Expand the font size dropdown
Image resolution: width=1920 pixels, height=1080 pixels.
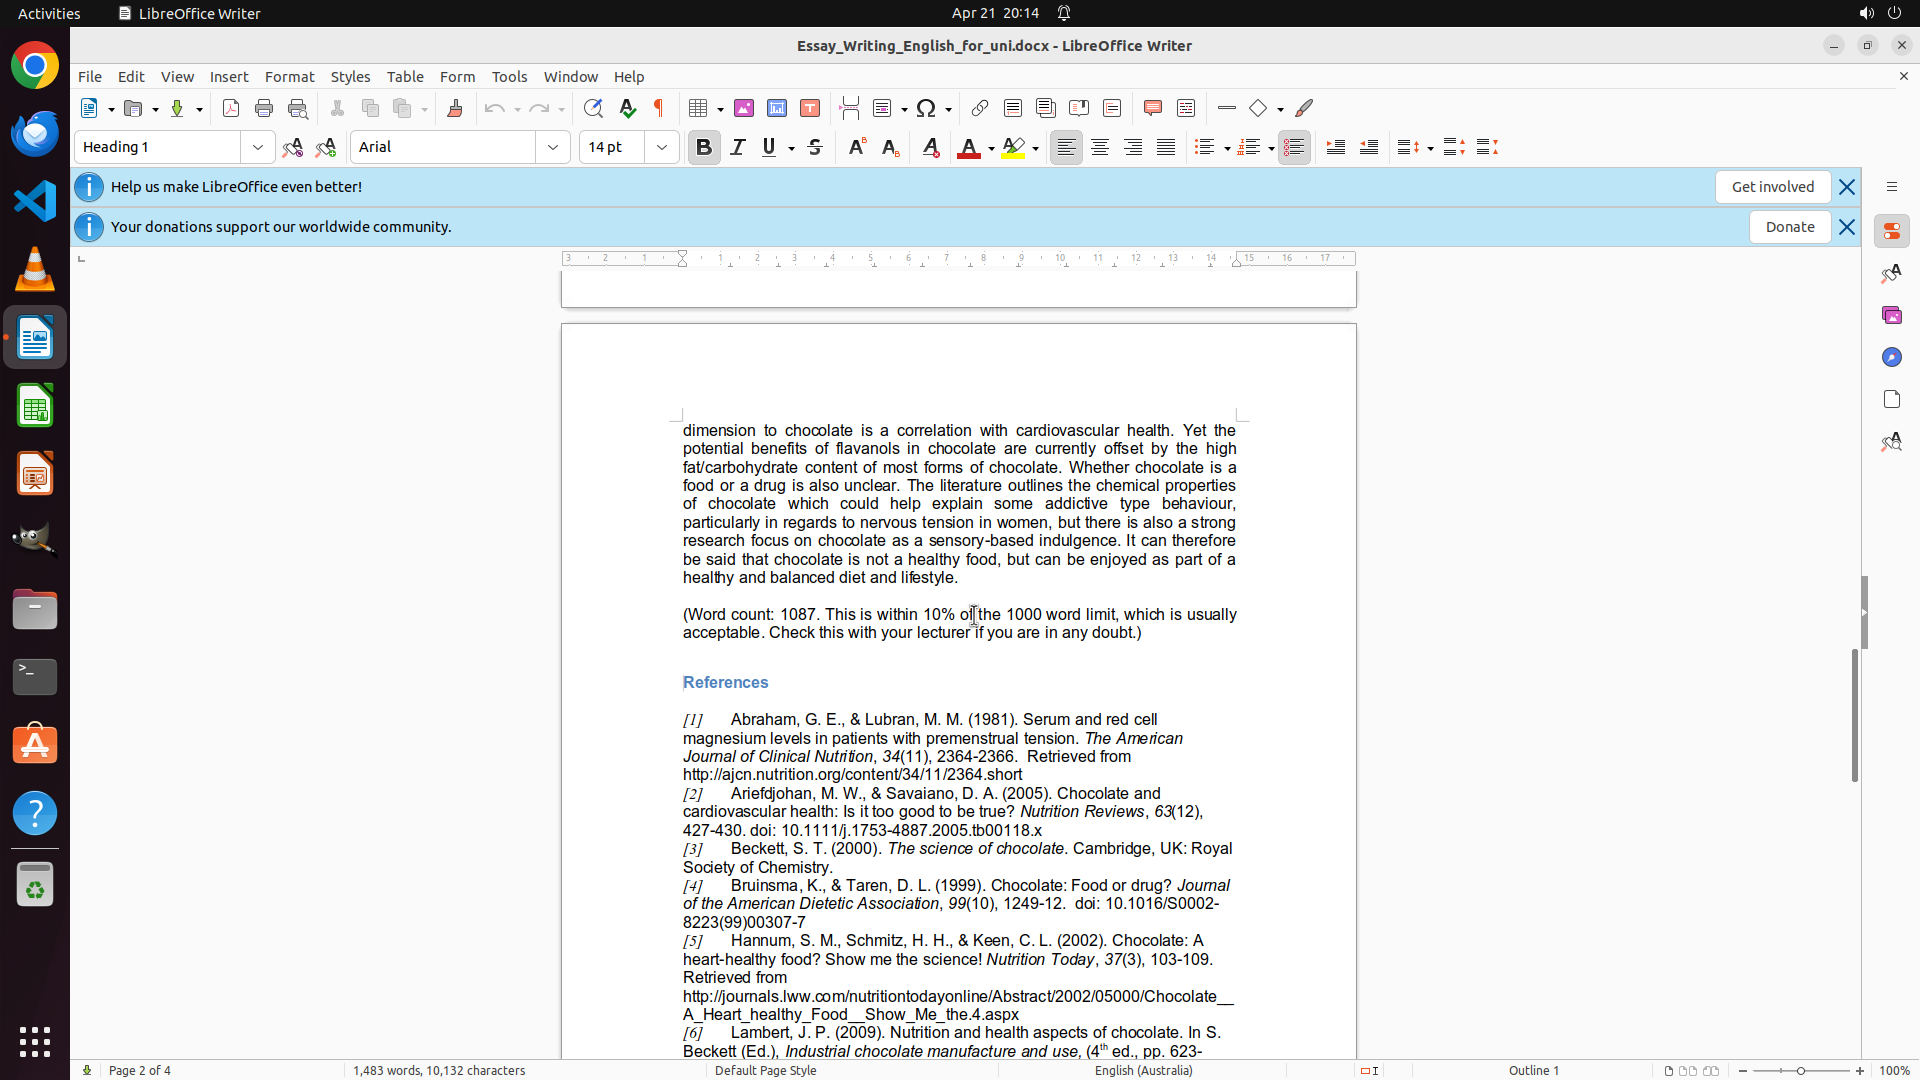pyautogui.click(x=662, y=147)
